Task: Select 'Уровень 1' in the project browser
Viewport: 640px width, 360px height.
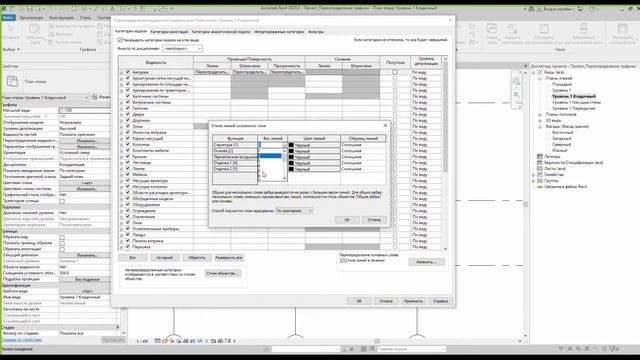Action: click(561, 90)
